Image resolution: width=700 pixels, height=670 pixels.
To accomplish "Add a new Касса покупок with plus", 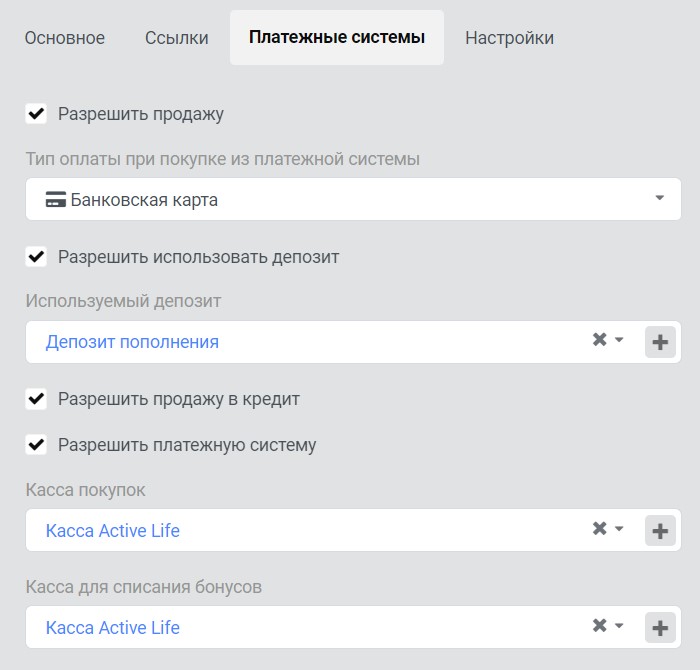I will (x=660, y=531).
